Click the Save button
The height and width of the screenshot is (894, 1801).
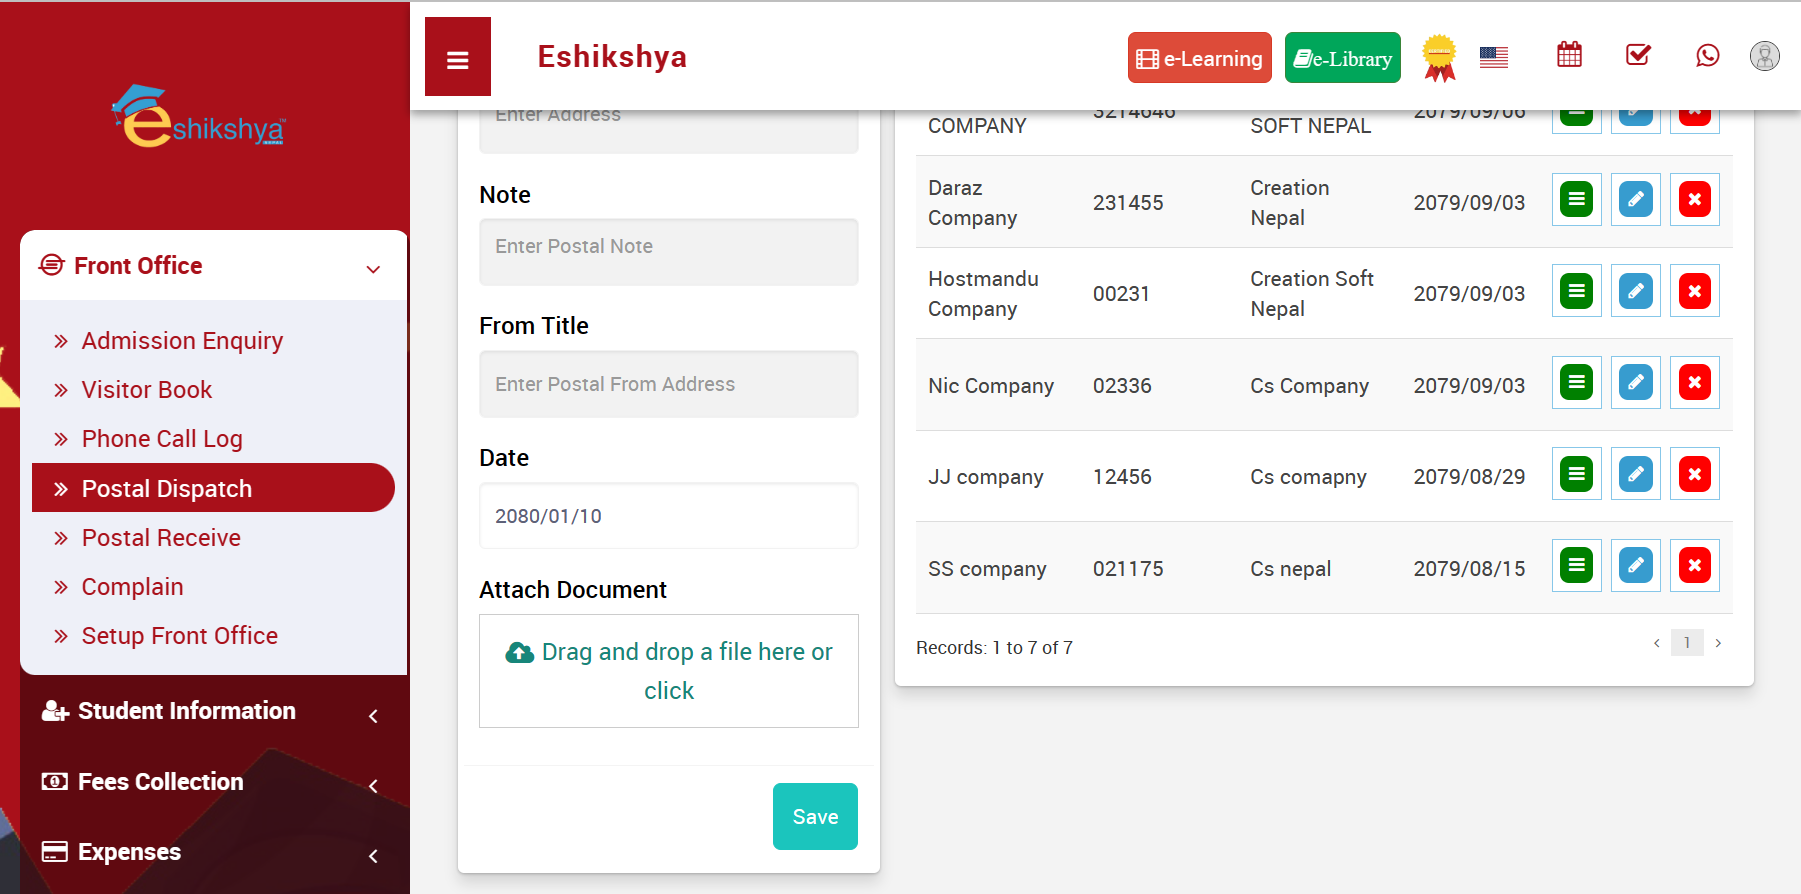click(x=814, y=816)
